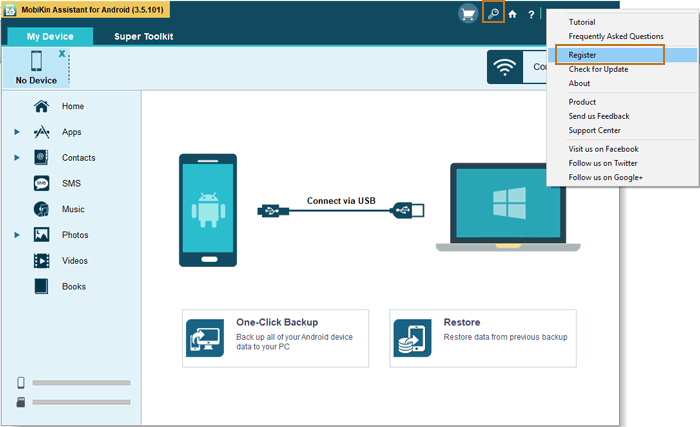This screenshot has width=700, height=427.
Task: Switch to the My Device tab
Action: coord(50,36)
